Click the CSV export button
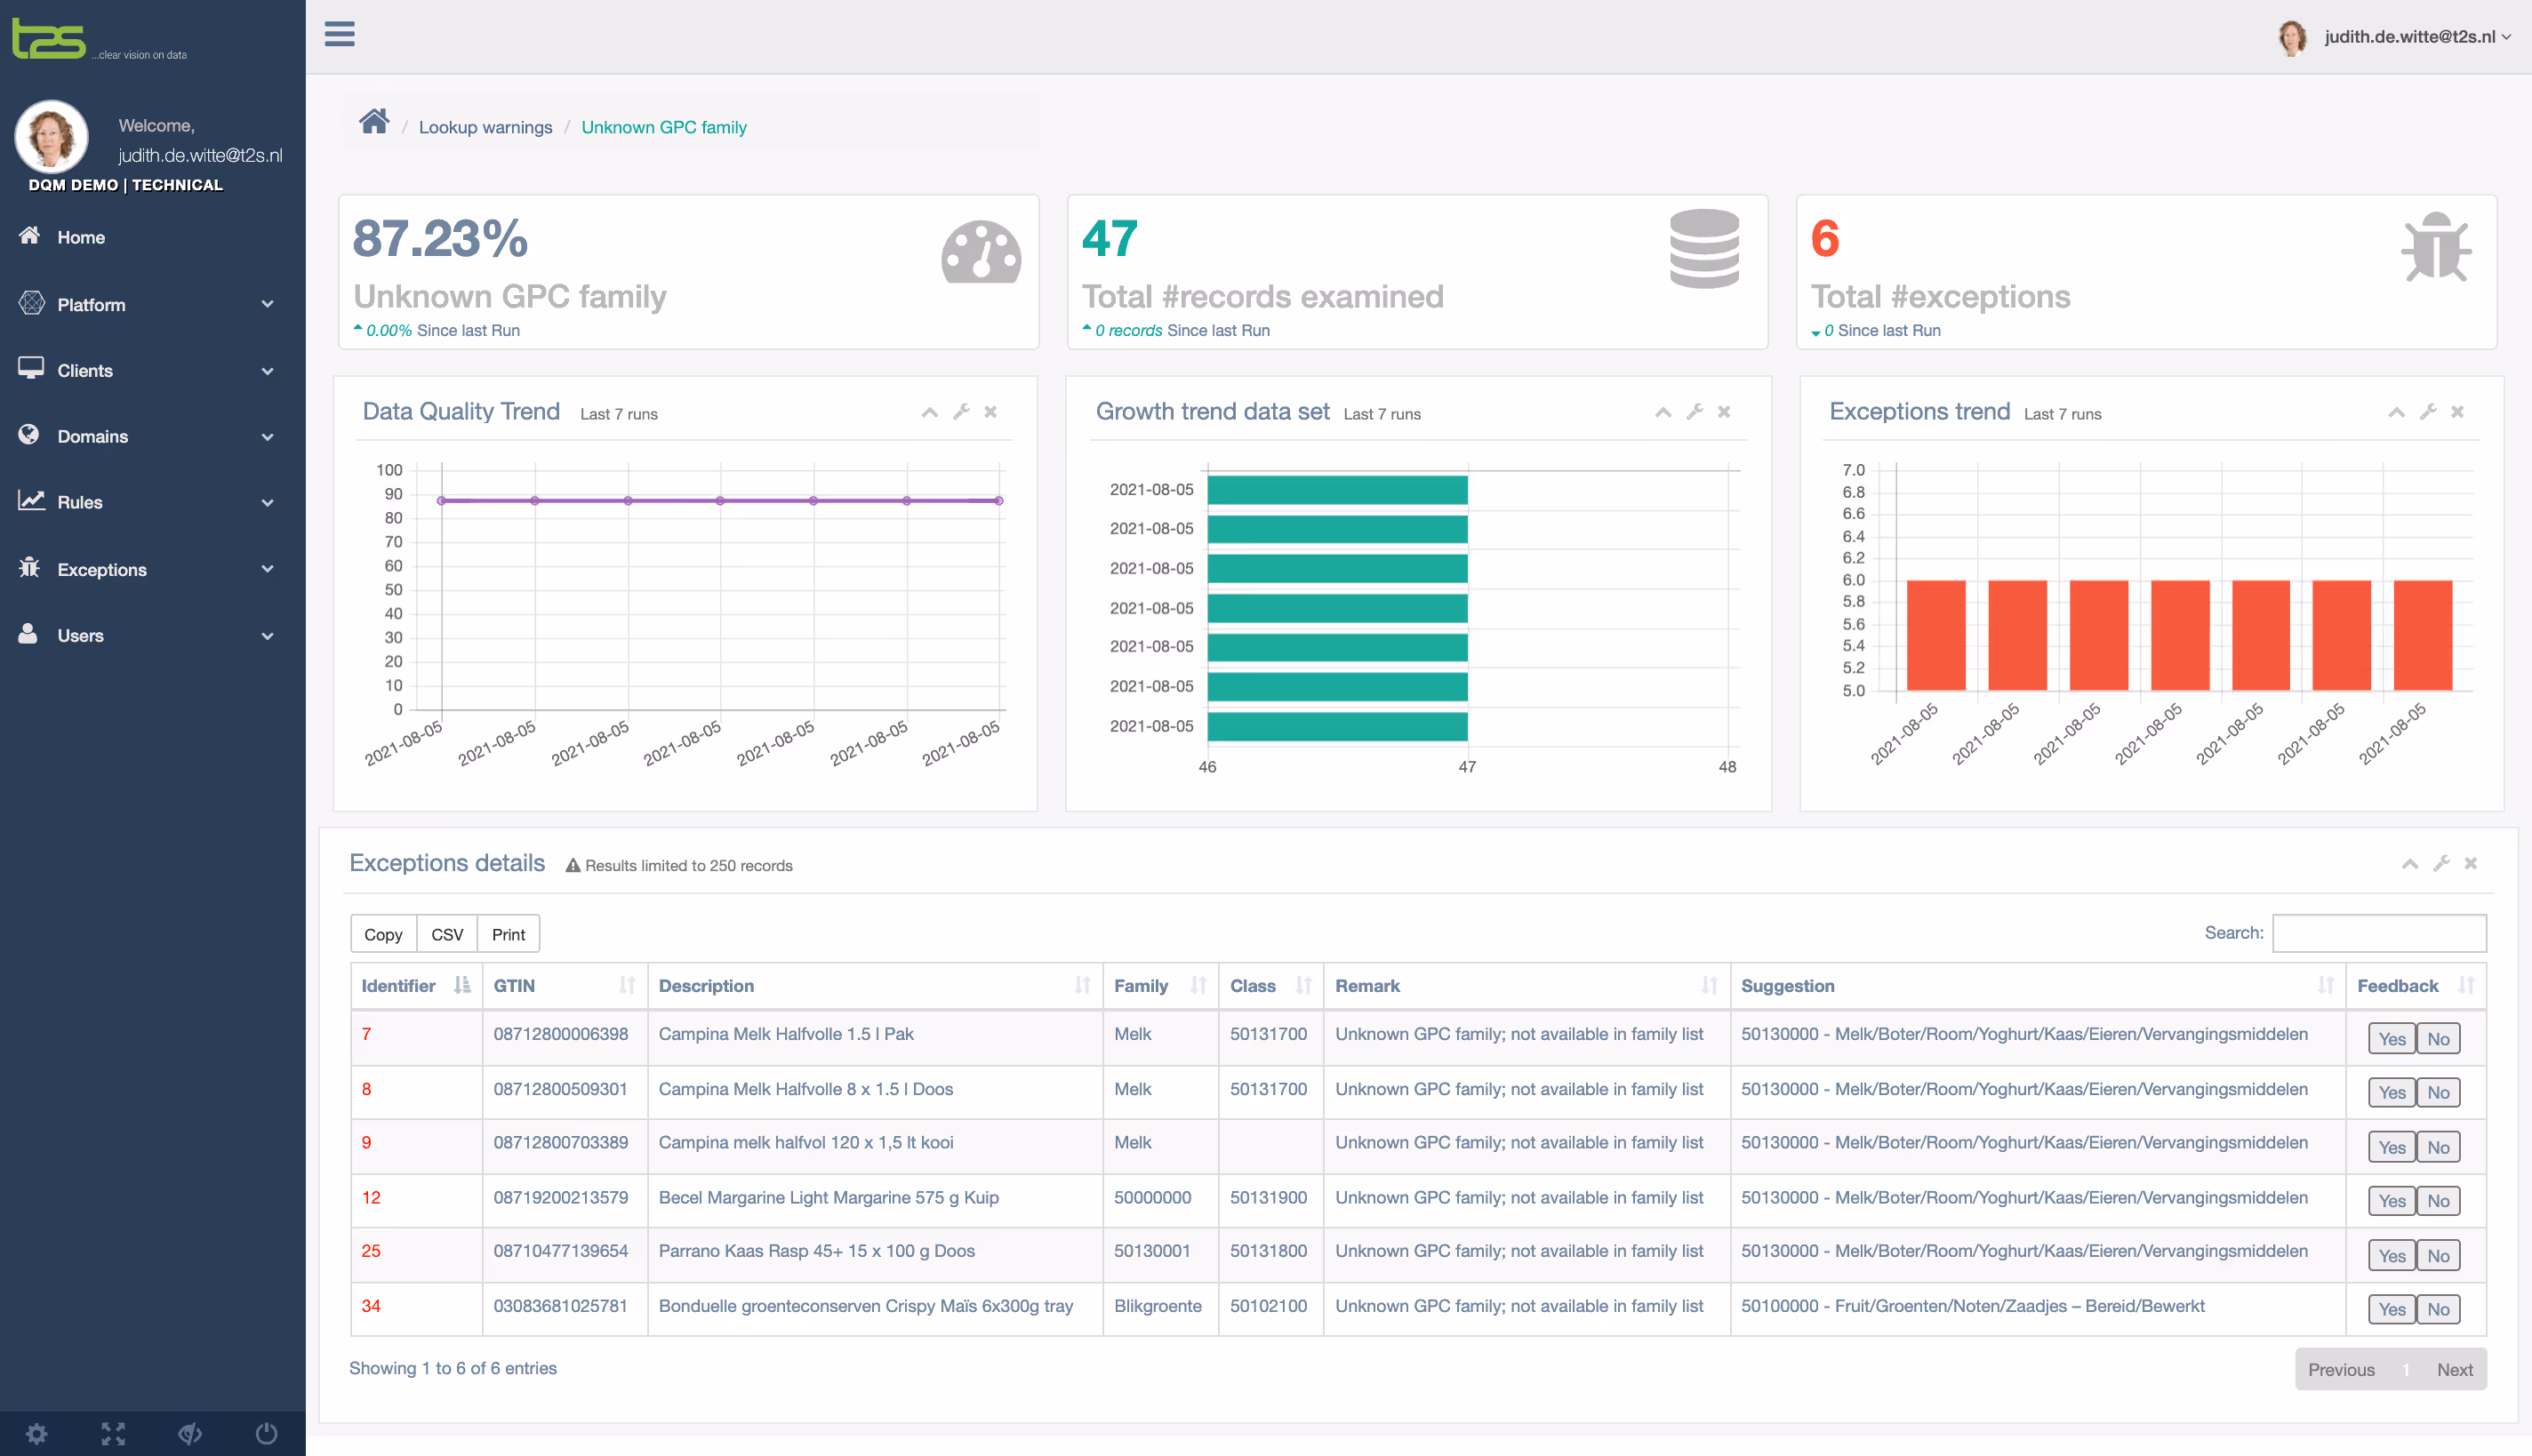 [x=446, y=934]
